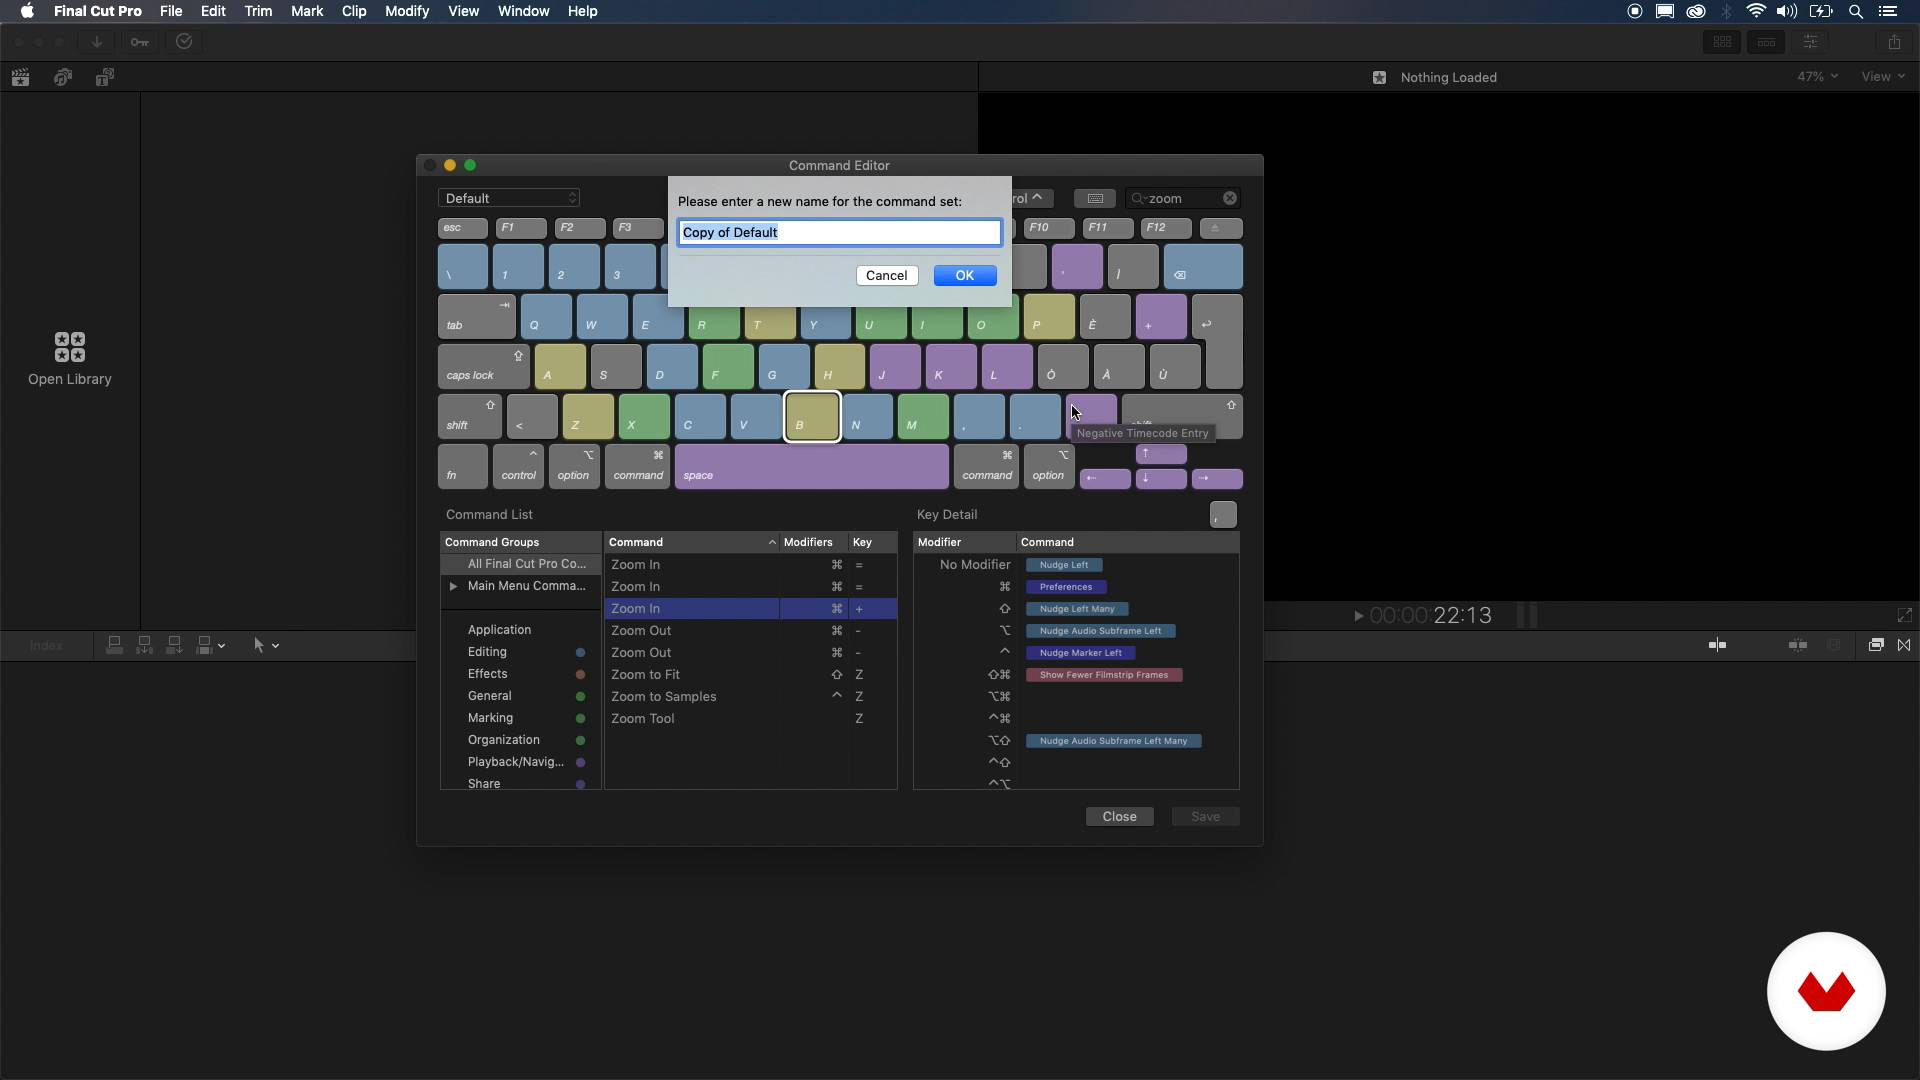Select the space bar on virtual keyboard
Viewport: 1920px width, 1080px height.
click(812, 466)
